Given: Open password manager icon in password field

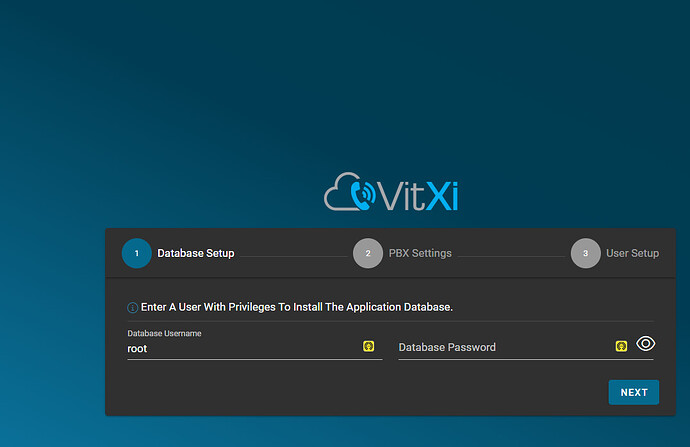Looking at the screenshot, I should coord(621,346).
